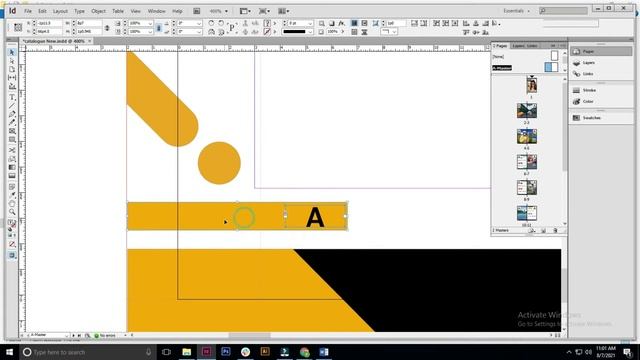This screenshot has width=640, height=360.
Task: Open the shear angle dropdown
Action: click(x=199, y=31)
